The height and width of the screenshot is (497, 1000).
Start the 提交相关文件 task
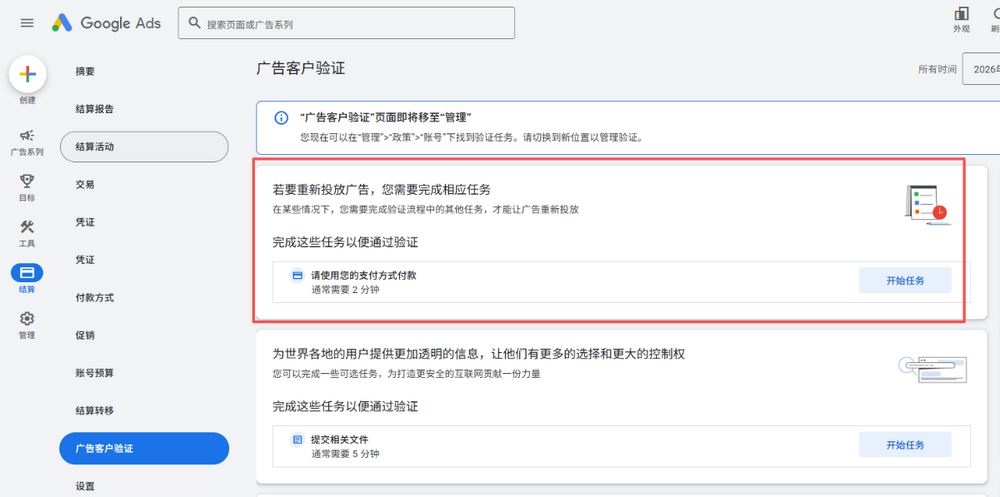[x=905, y=445]
